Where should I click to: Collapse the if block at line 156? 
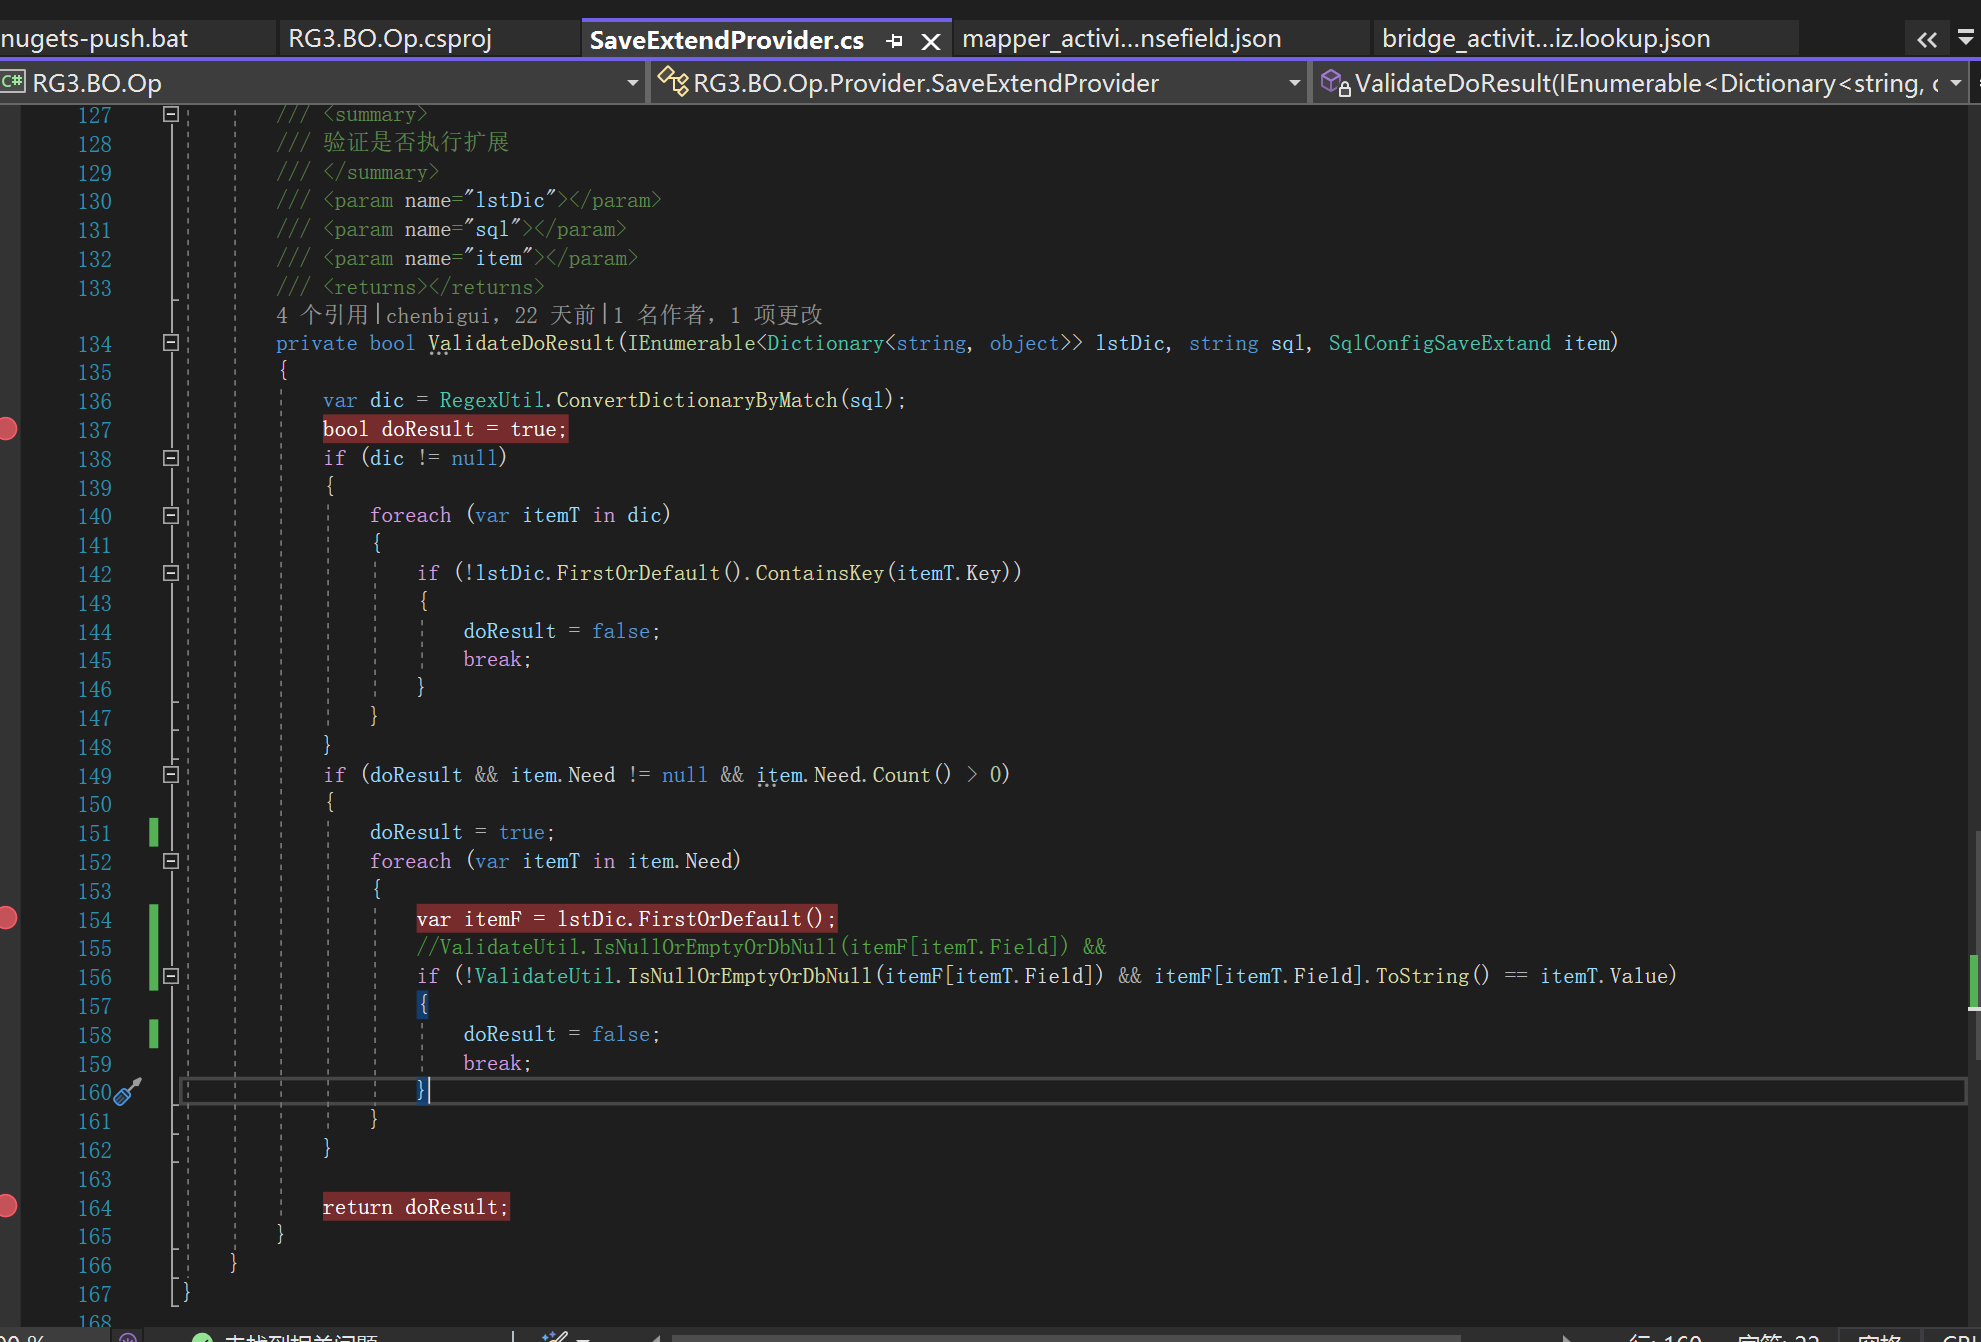click(171, 976)
